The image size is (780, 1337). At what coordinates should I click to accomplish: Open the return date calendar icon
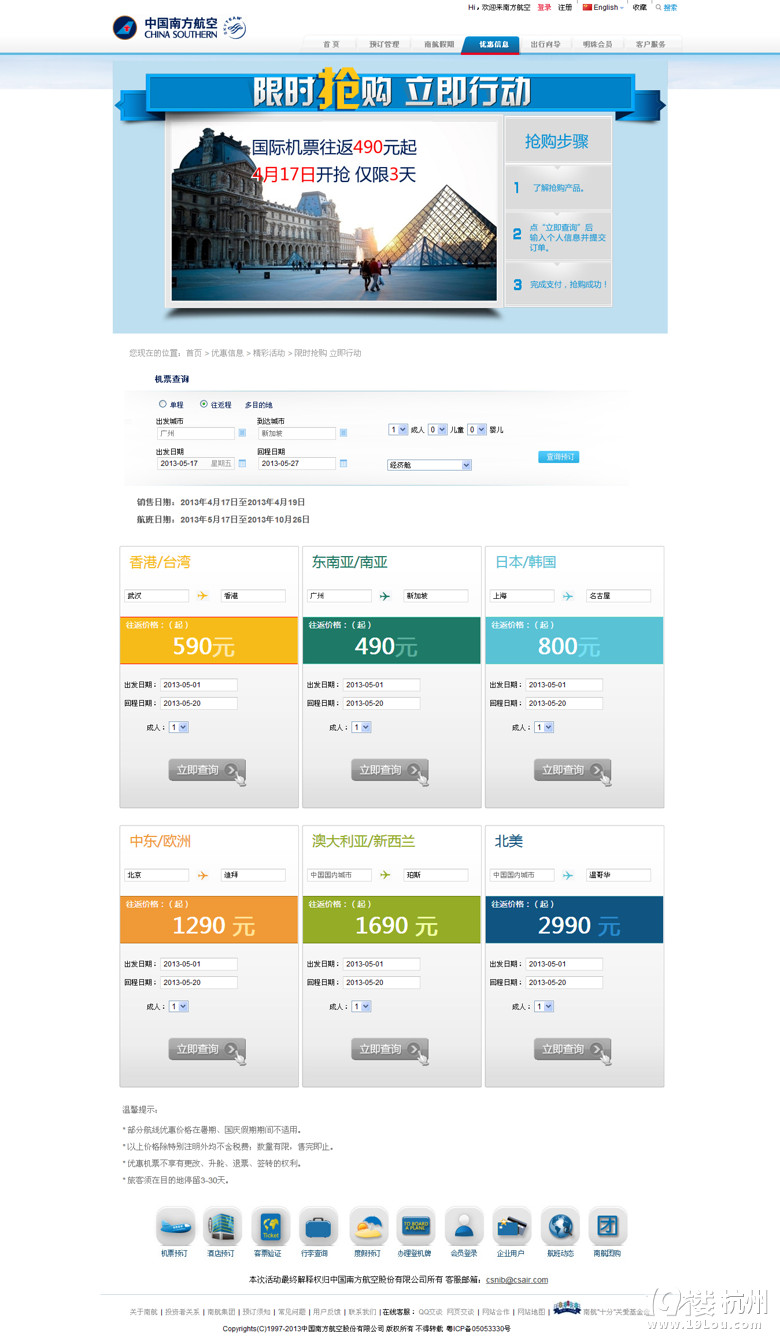pos(343,463)
